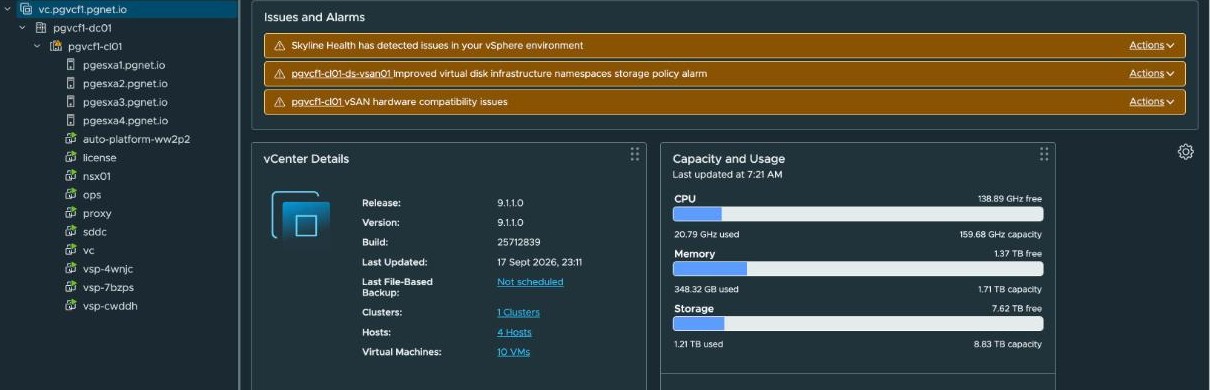Click the VM icon beside the vc entry
The width and height of the screenshot is (1210, 390).
pyautogui.click(x=71, y=250)
